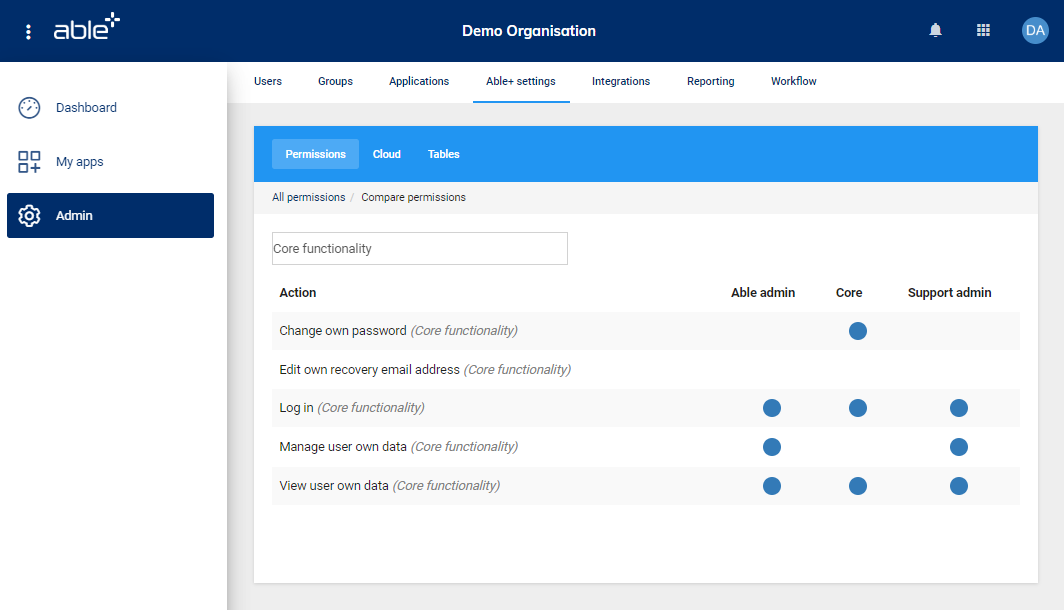Screen dimensions: 1064x610
Task: Open the Integrations tab
Action: coord(620,82)
